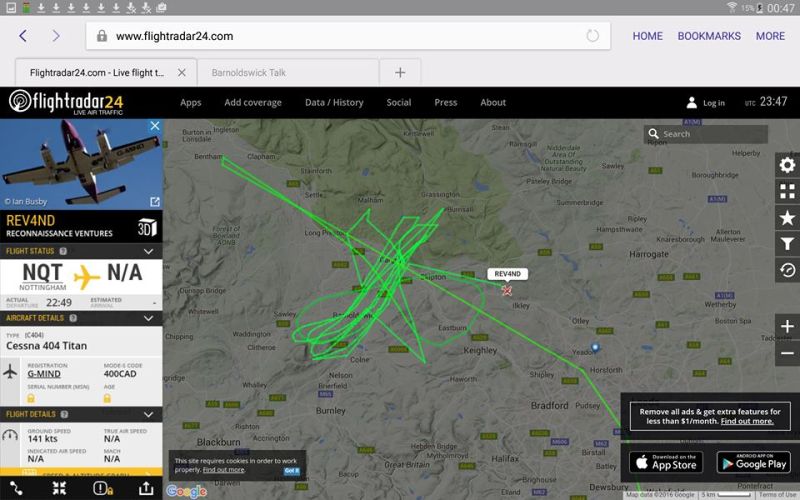Image resolution: width=800 pixels, height=500 pixels.
Task: Click the Cessna 404 Titan aircraft type
Action: click(x=46, y=346)
